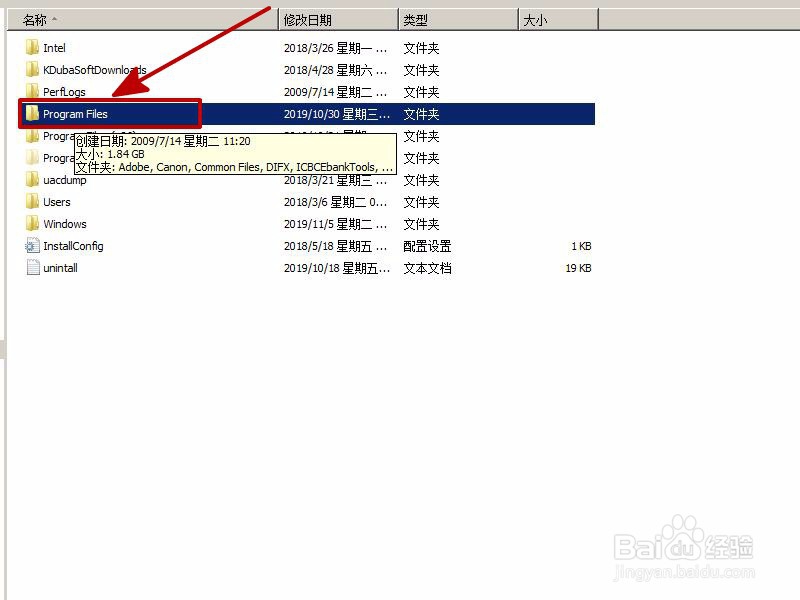Toggle the ascending sort arrow on 名称

pos(55,16)
